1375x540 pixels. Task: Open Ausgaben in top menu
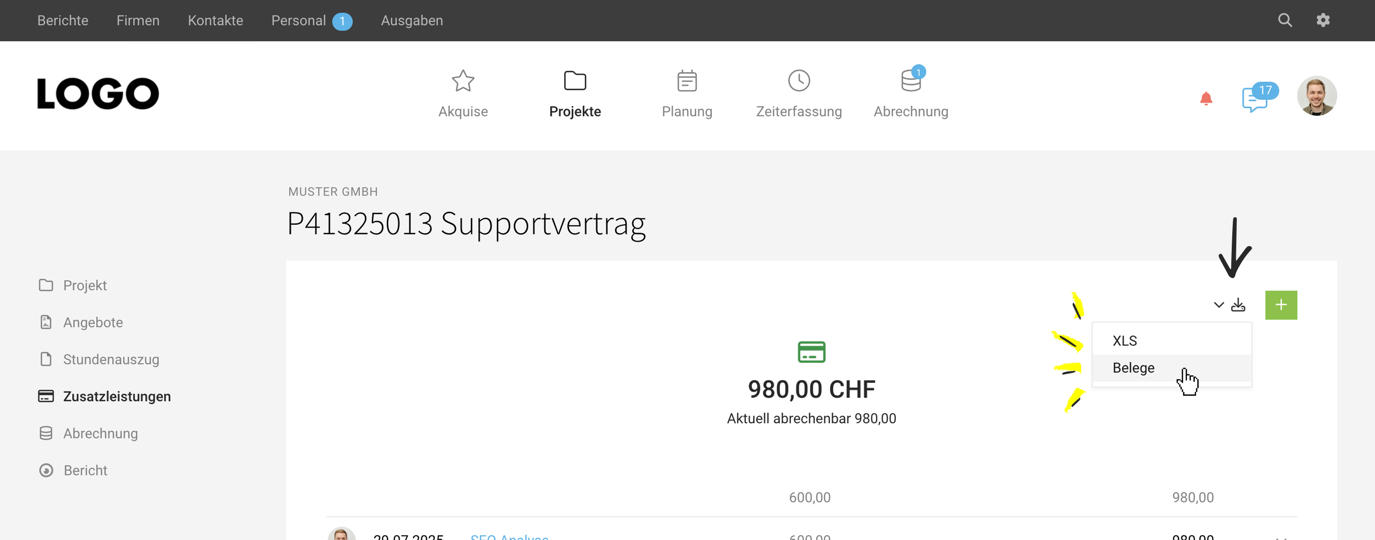(x=412, y=20)
